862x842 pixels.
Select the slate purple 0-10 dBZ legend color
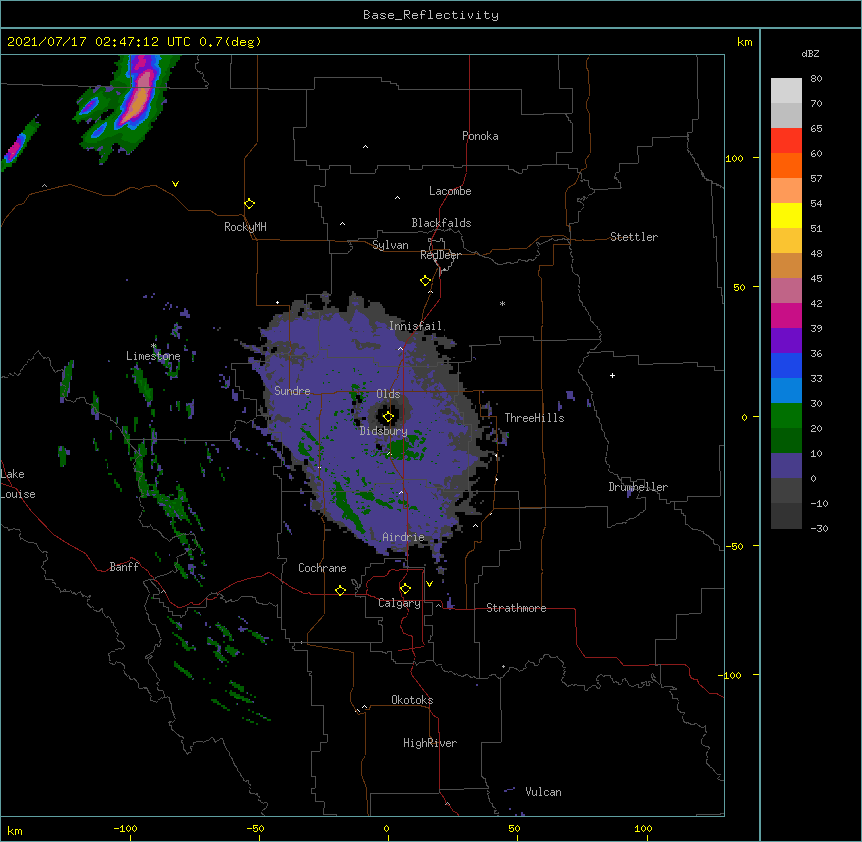click(786, 466)
